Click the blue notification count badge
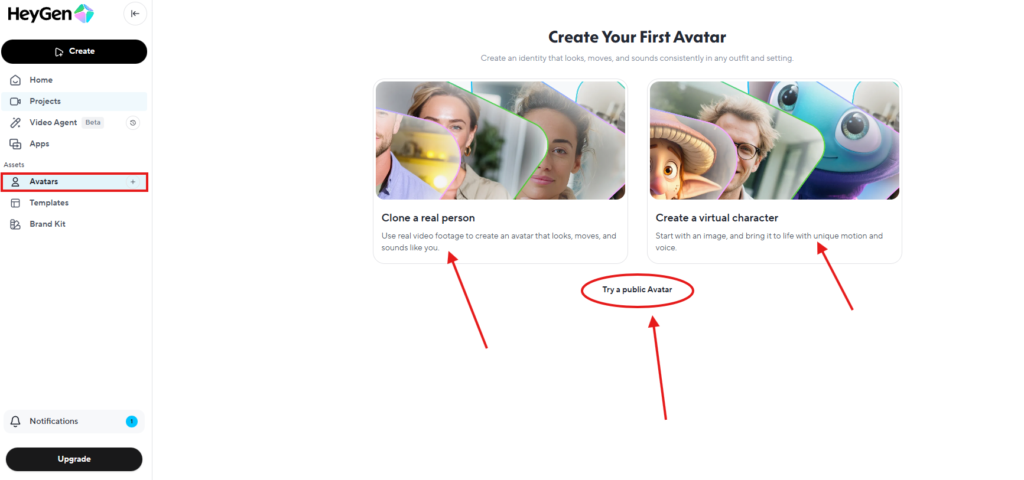Image resolution: width=1024 pixels, height=480 pixels. tap(132, 422)
